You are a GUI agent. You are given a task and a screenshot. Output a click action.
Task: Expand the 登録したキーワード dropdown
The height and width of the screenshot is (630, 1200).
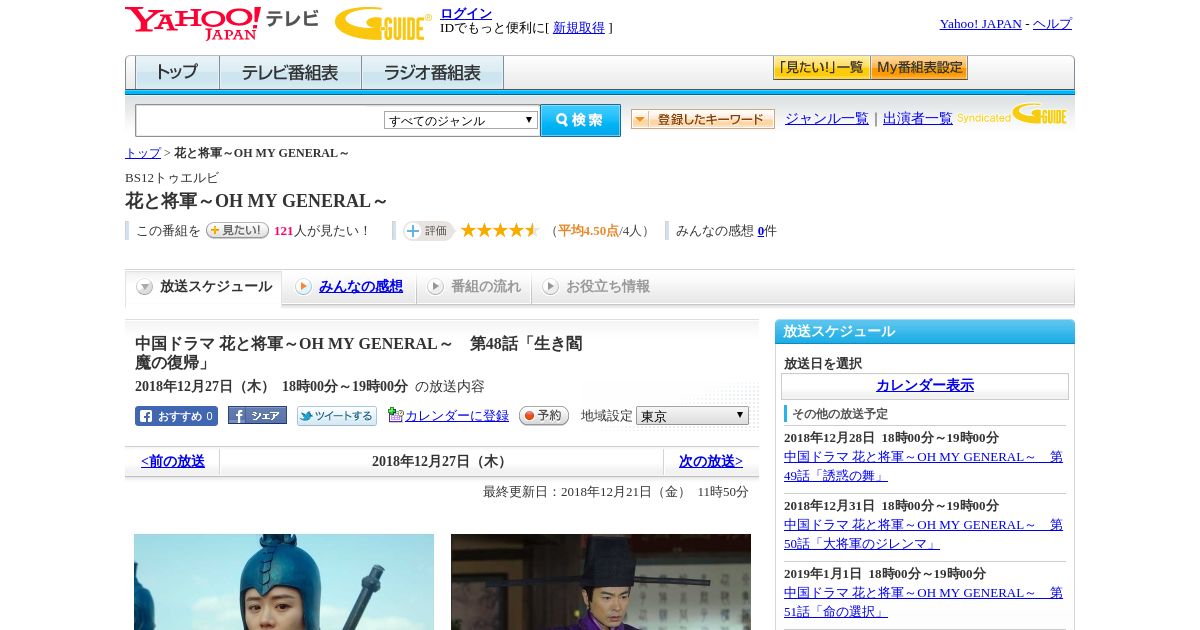(703, 119)
